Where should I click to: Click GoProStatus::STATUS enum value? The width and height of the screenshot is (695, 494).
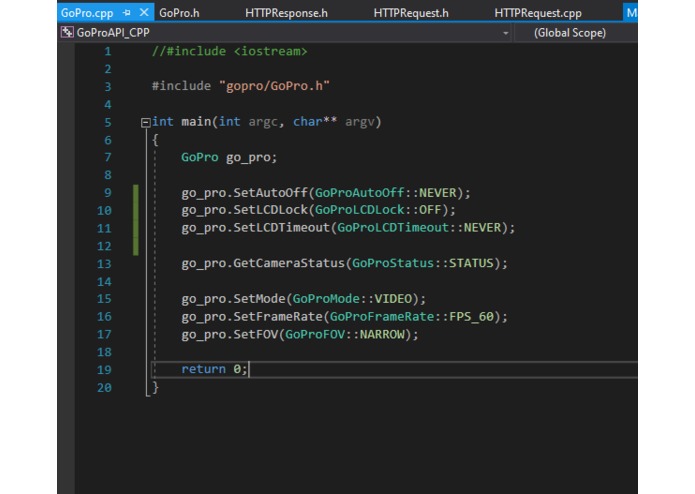[422, 263]
